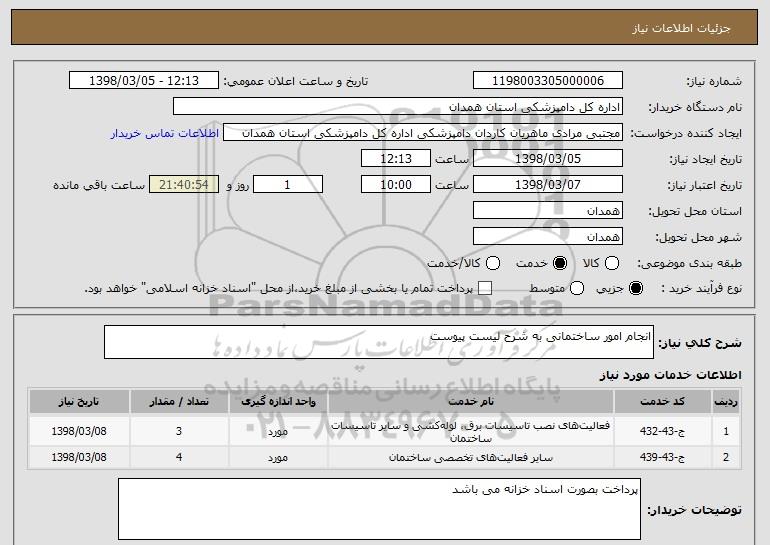Click the مورد unit in row 2

(278, 458)
